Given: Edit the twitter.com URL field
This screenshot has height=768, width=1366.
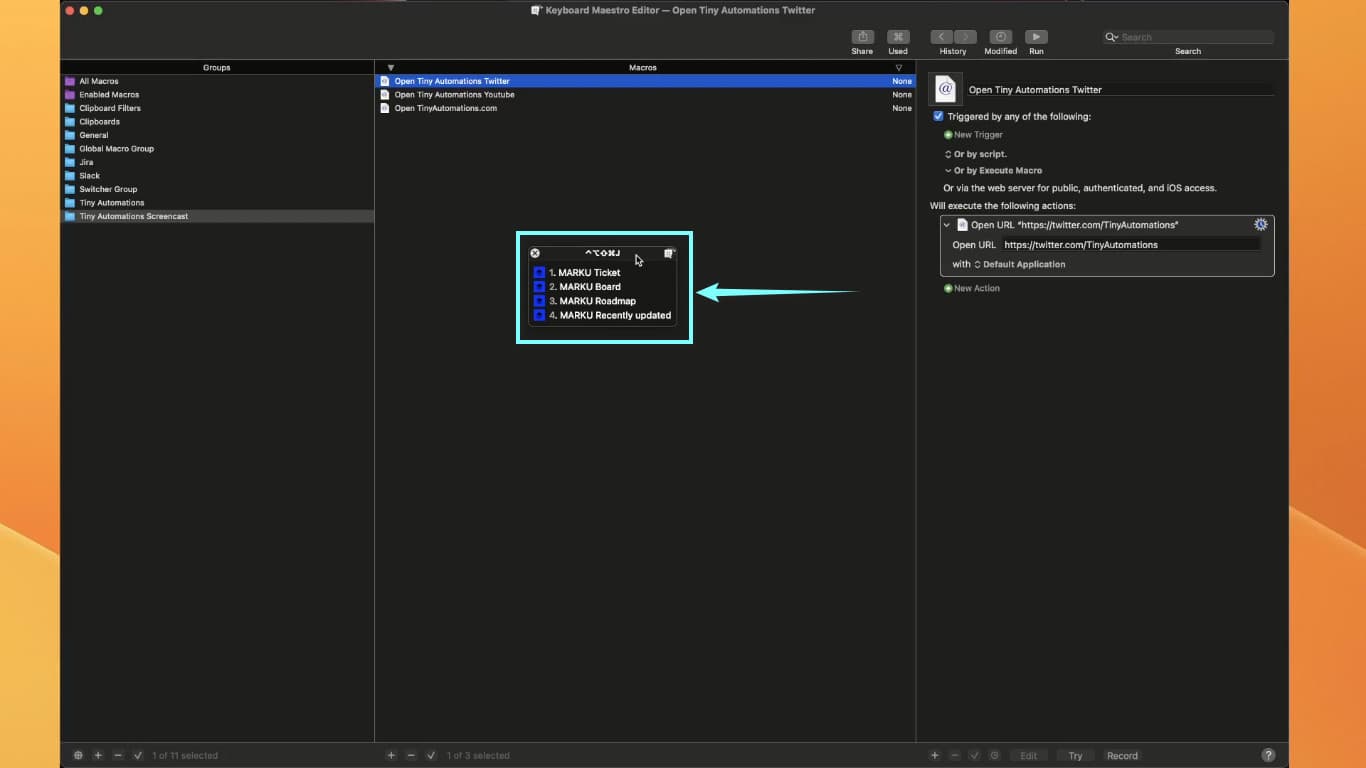Looking at the screenshot, I should 1131,244.
